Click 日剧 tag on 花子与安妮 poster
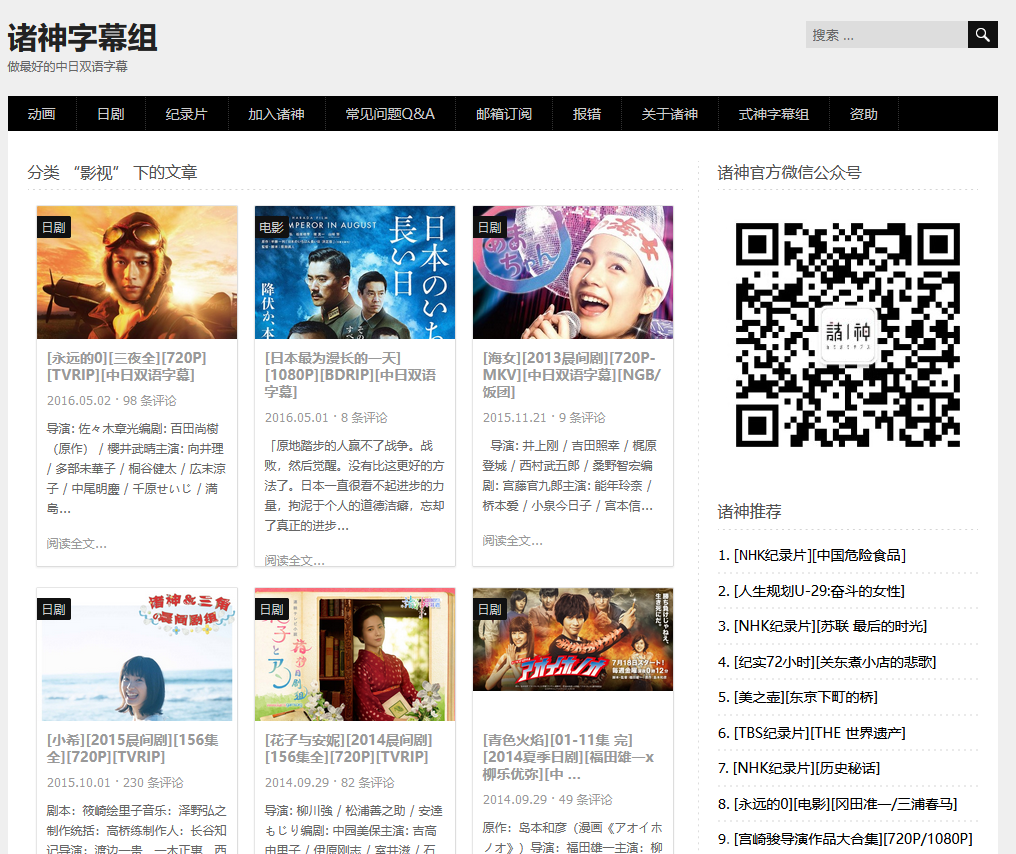The image size is (1016, 854). pyautogui.click(x=271, y=610)
